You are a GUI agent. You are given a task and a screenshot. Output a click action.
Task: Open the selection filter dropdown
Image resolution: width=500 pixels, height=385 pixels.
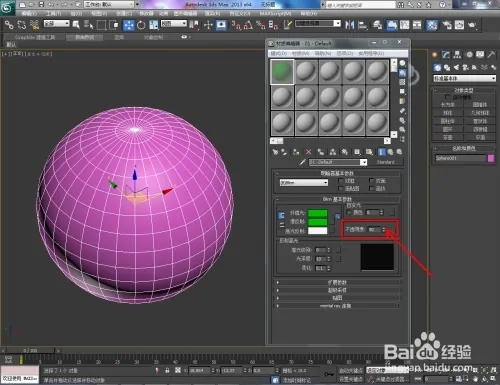tap(57, 24)
